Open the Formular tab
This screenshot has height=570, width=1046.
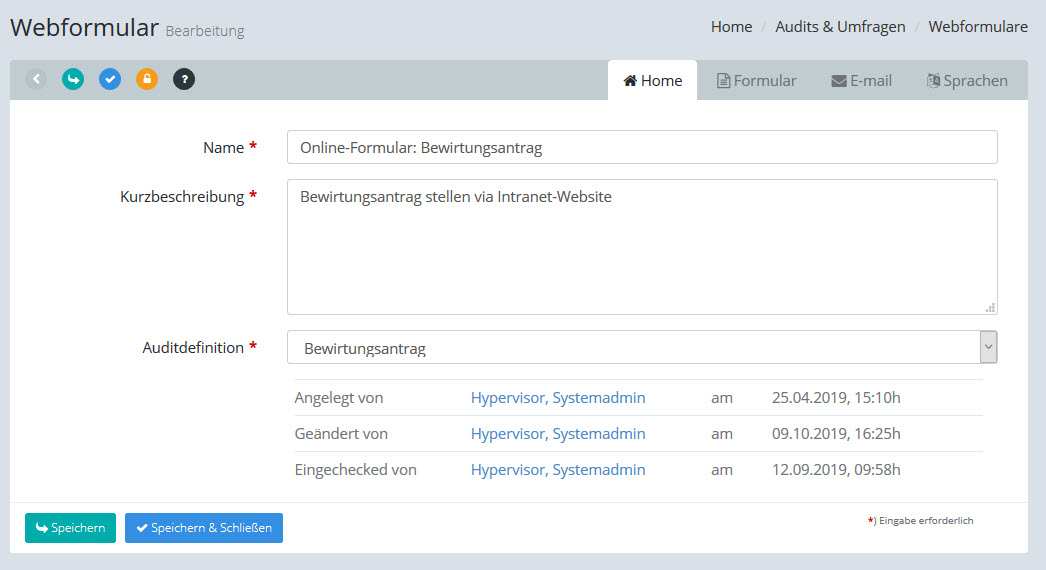(x=756, y=81)
